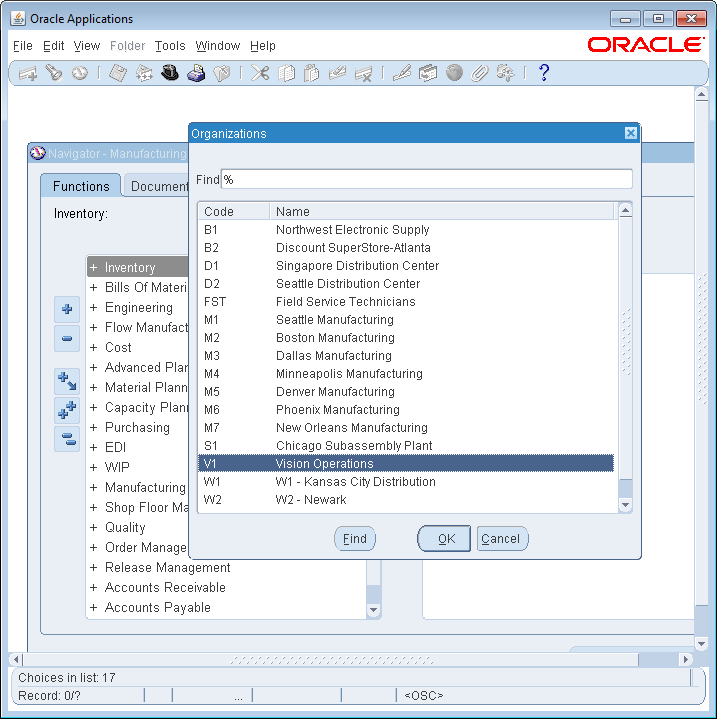The width and height of the screenshot is (717, 719).
Task: Click the Delete Record toolbar icon
Action: [364, 73]
